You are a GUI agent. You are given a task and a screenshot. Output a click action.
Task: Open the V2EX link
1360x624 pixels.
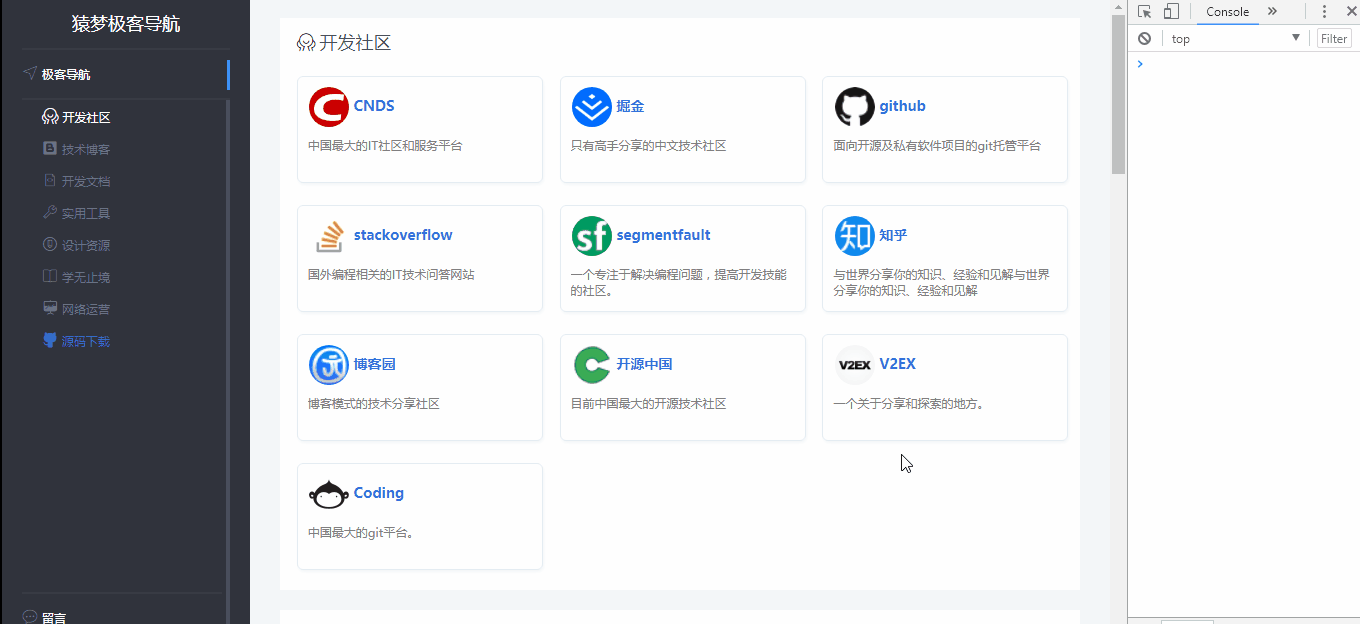pos(897,364)
